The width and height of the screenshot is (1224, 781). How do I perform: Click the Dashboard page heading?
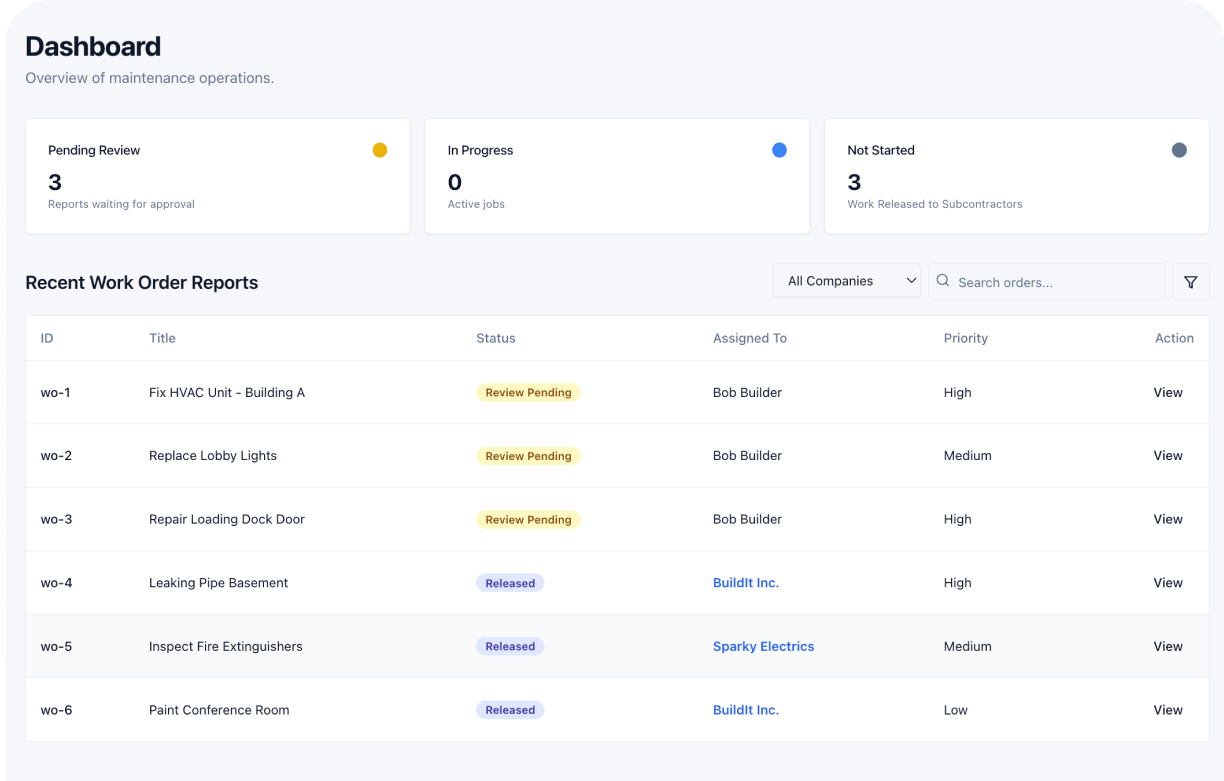[93, 46]
